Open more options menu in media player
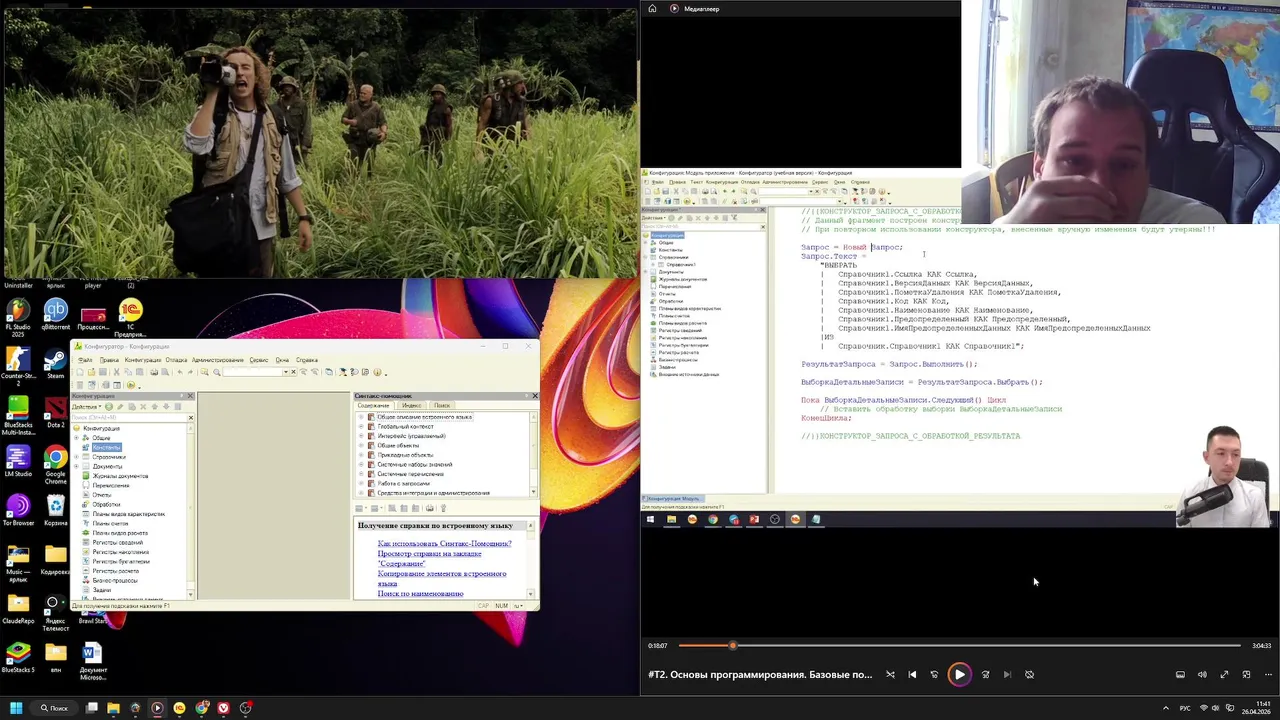This screenshot has height=720, width=1280. click(x=1267, y=674)
